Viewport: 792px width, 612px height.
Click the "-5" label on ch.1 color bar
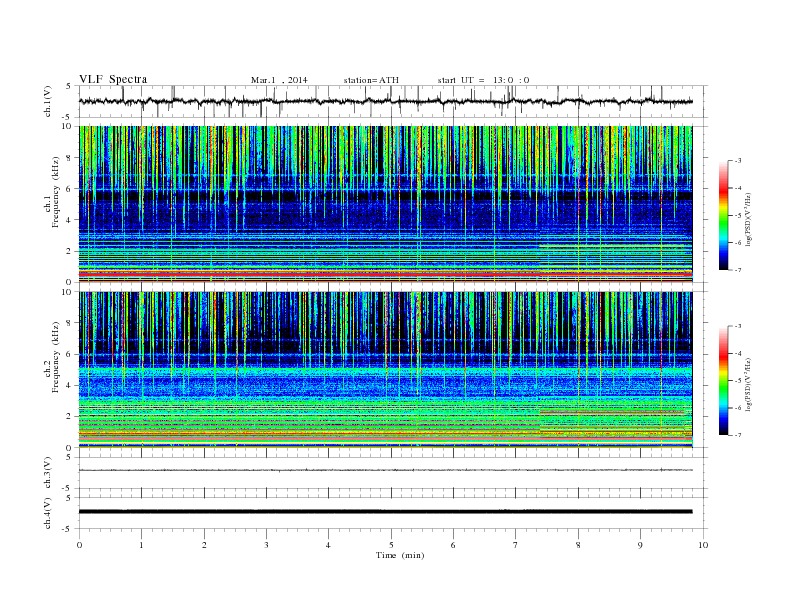[x=738, y=216]
